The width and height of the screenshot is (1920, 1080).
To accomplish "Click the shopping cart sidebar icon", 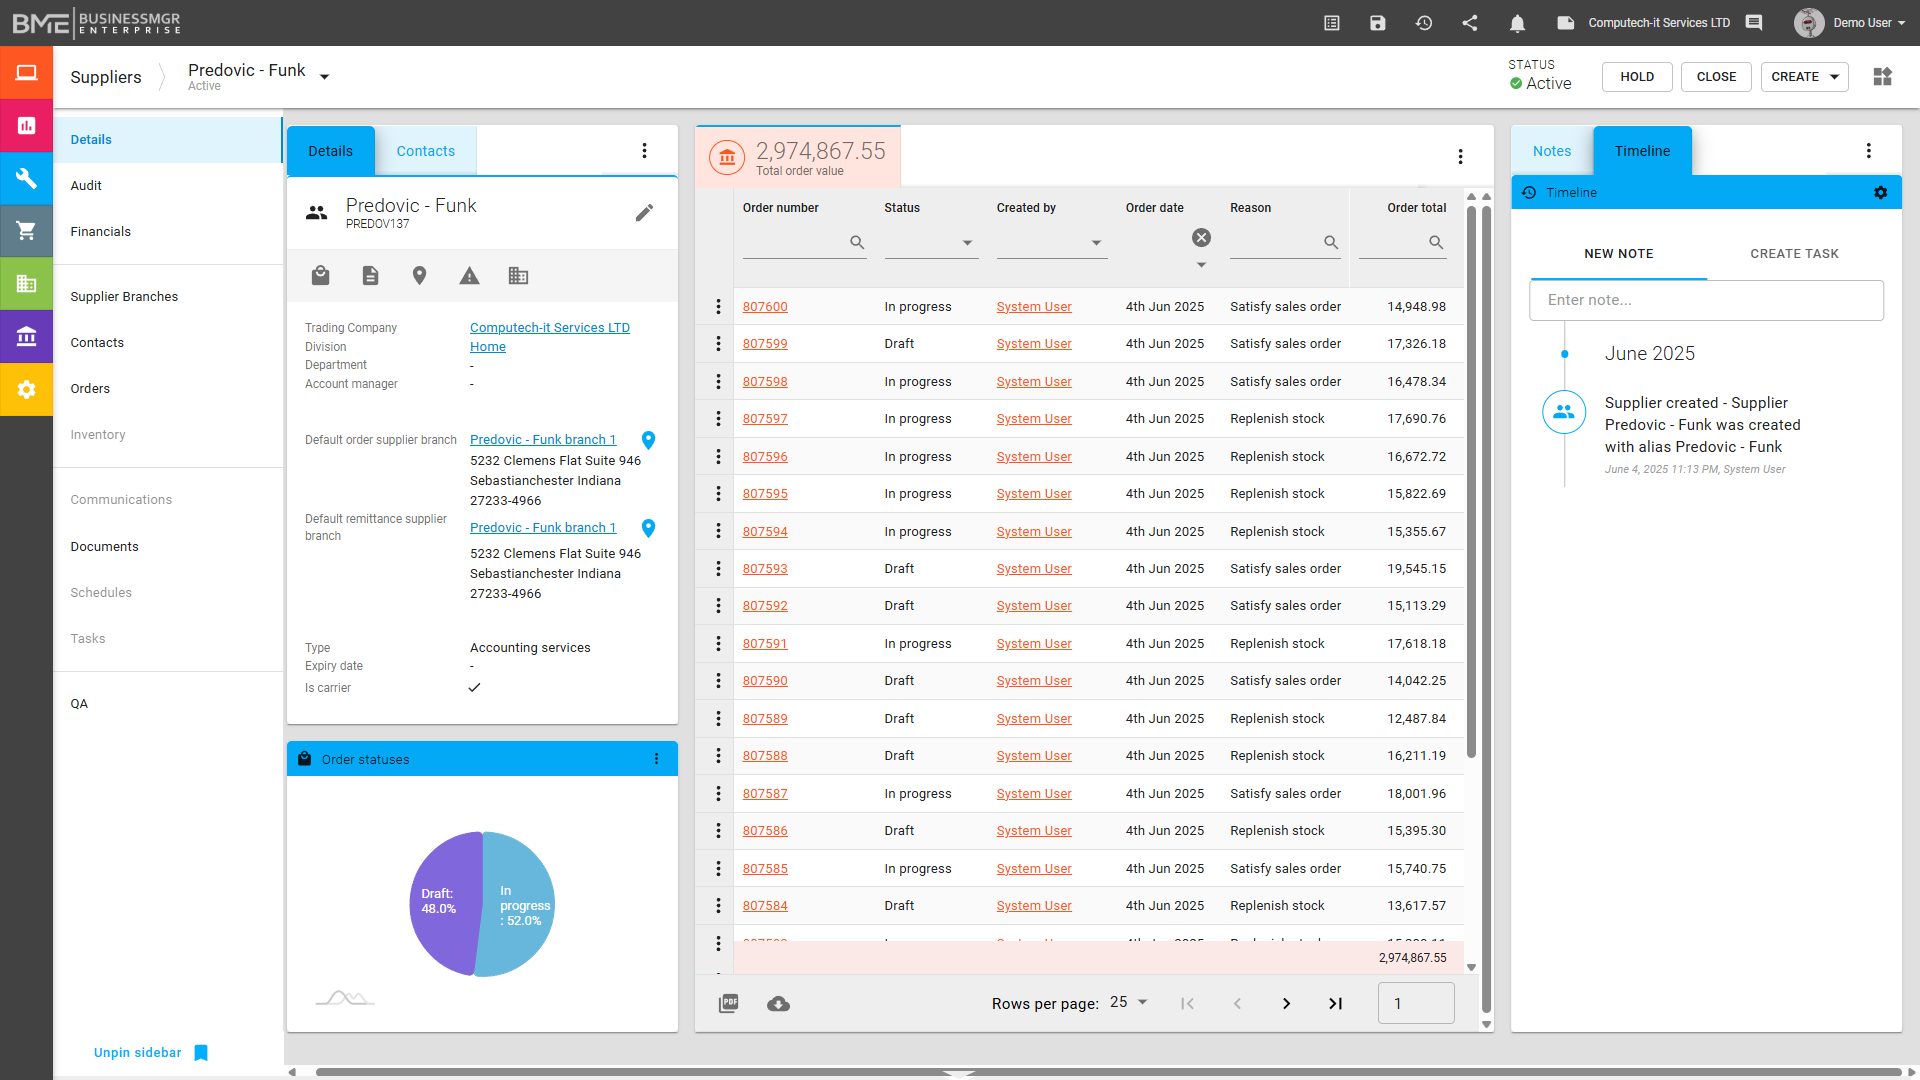I will (26, 231).
